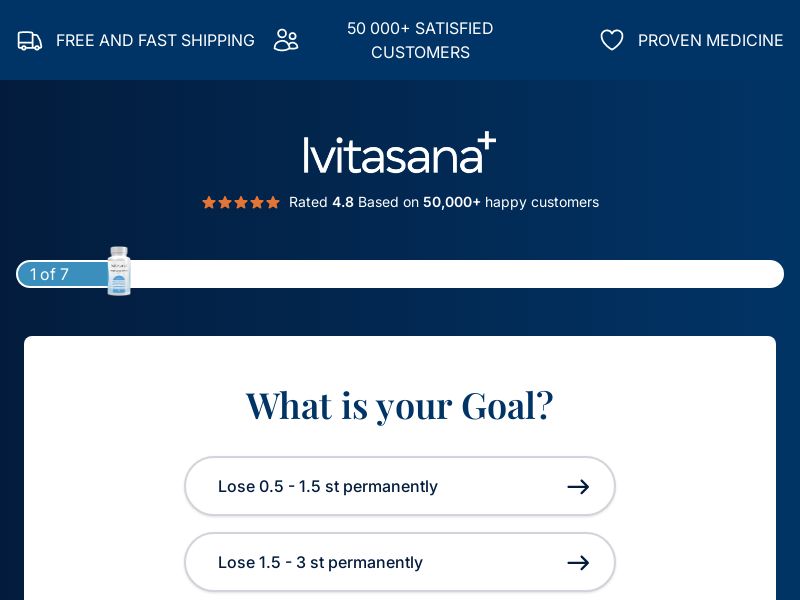Click the third rating star

tap(241, 202)
